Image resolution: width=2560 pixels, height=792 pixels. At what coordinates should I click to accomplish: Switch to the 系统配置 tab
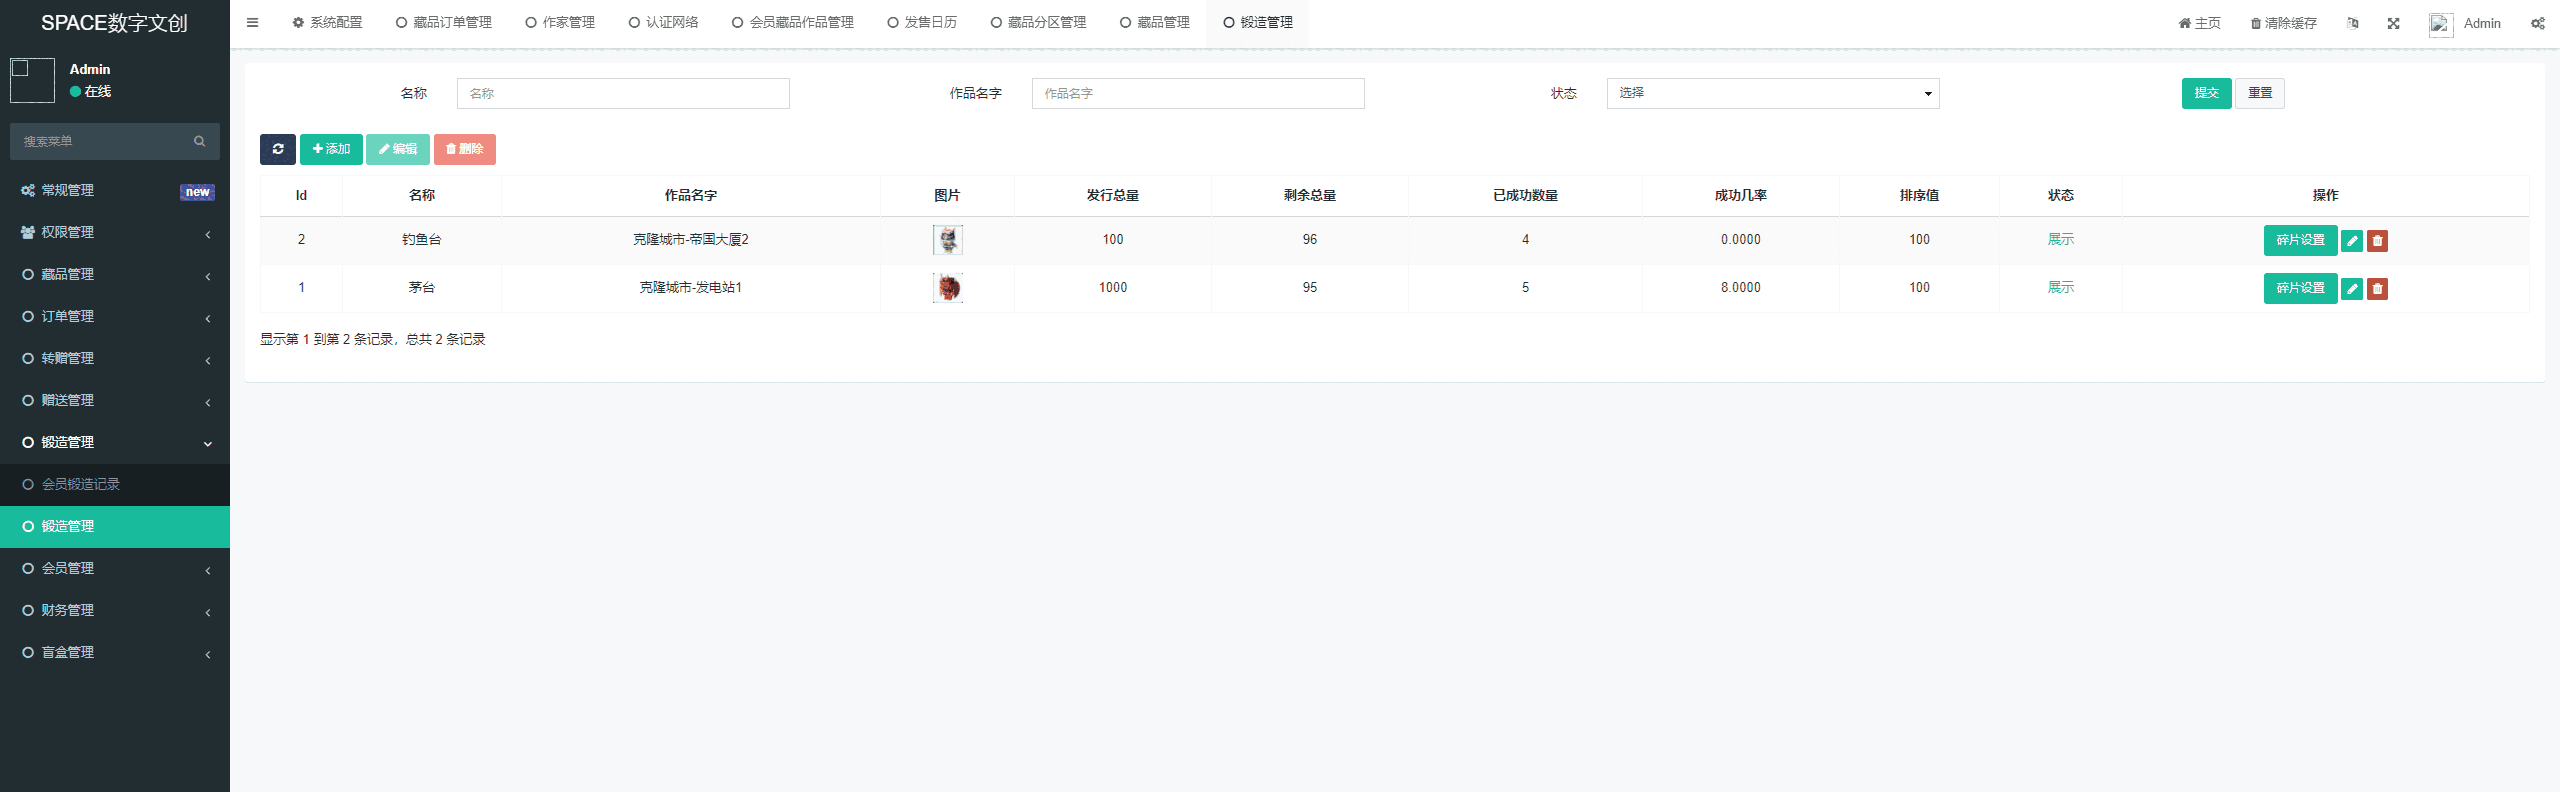point(327,22)
